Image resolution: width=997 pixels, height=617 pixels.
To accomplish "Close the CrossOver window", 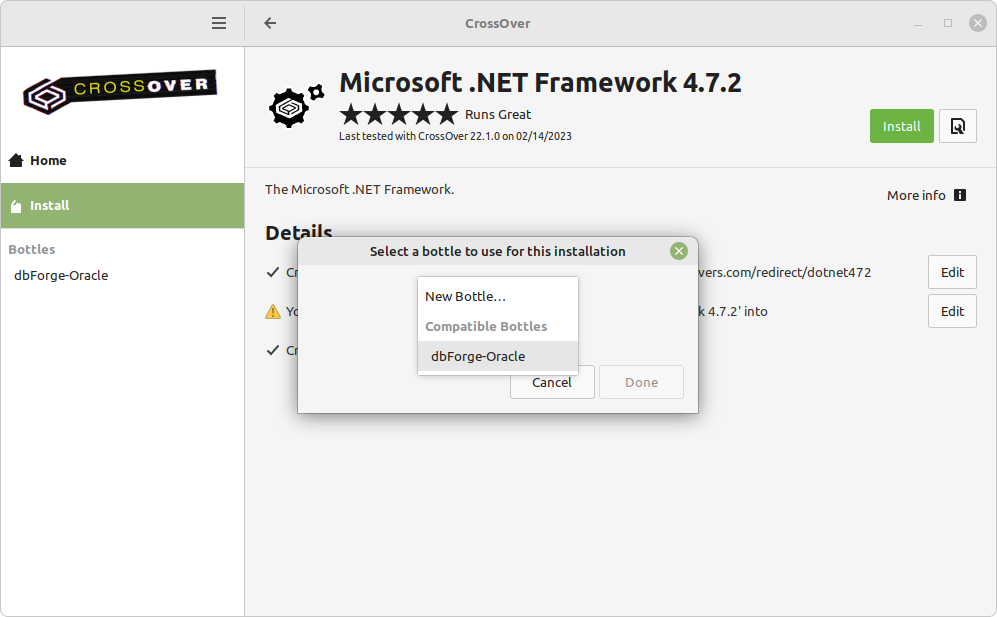I will (x=977, y=24).
